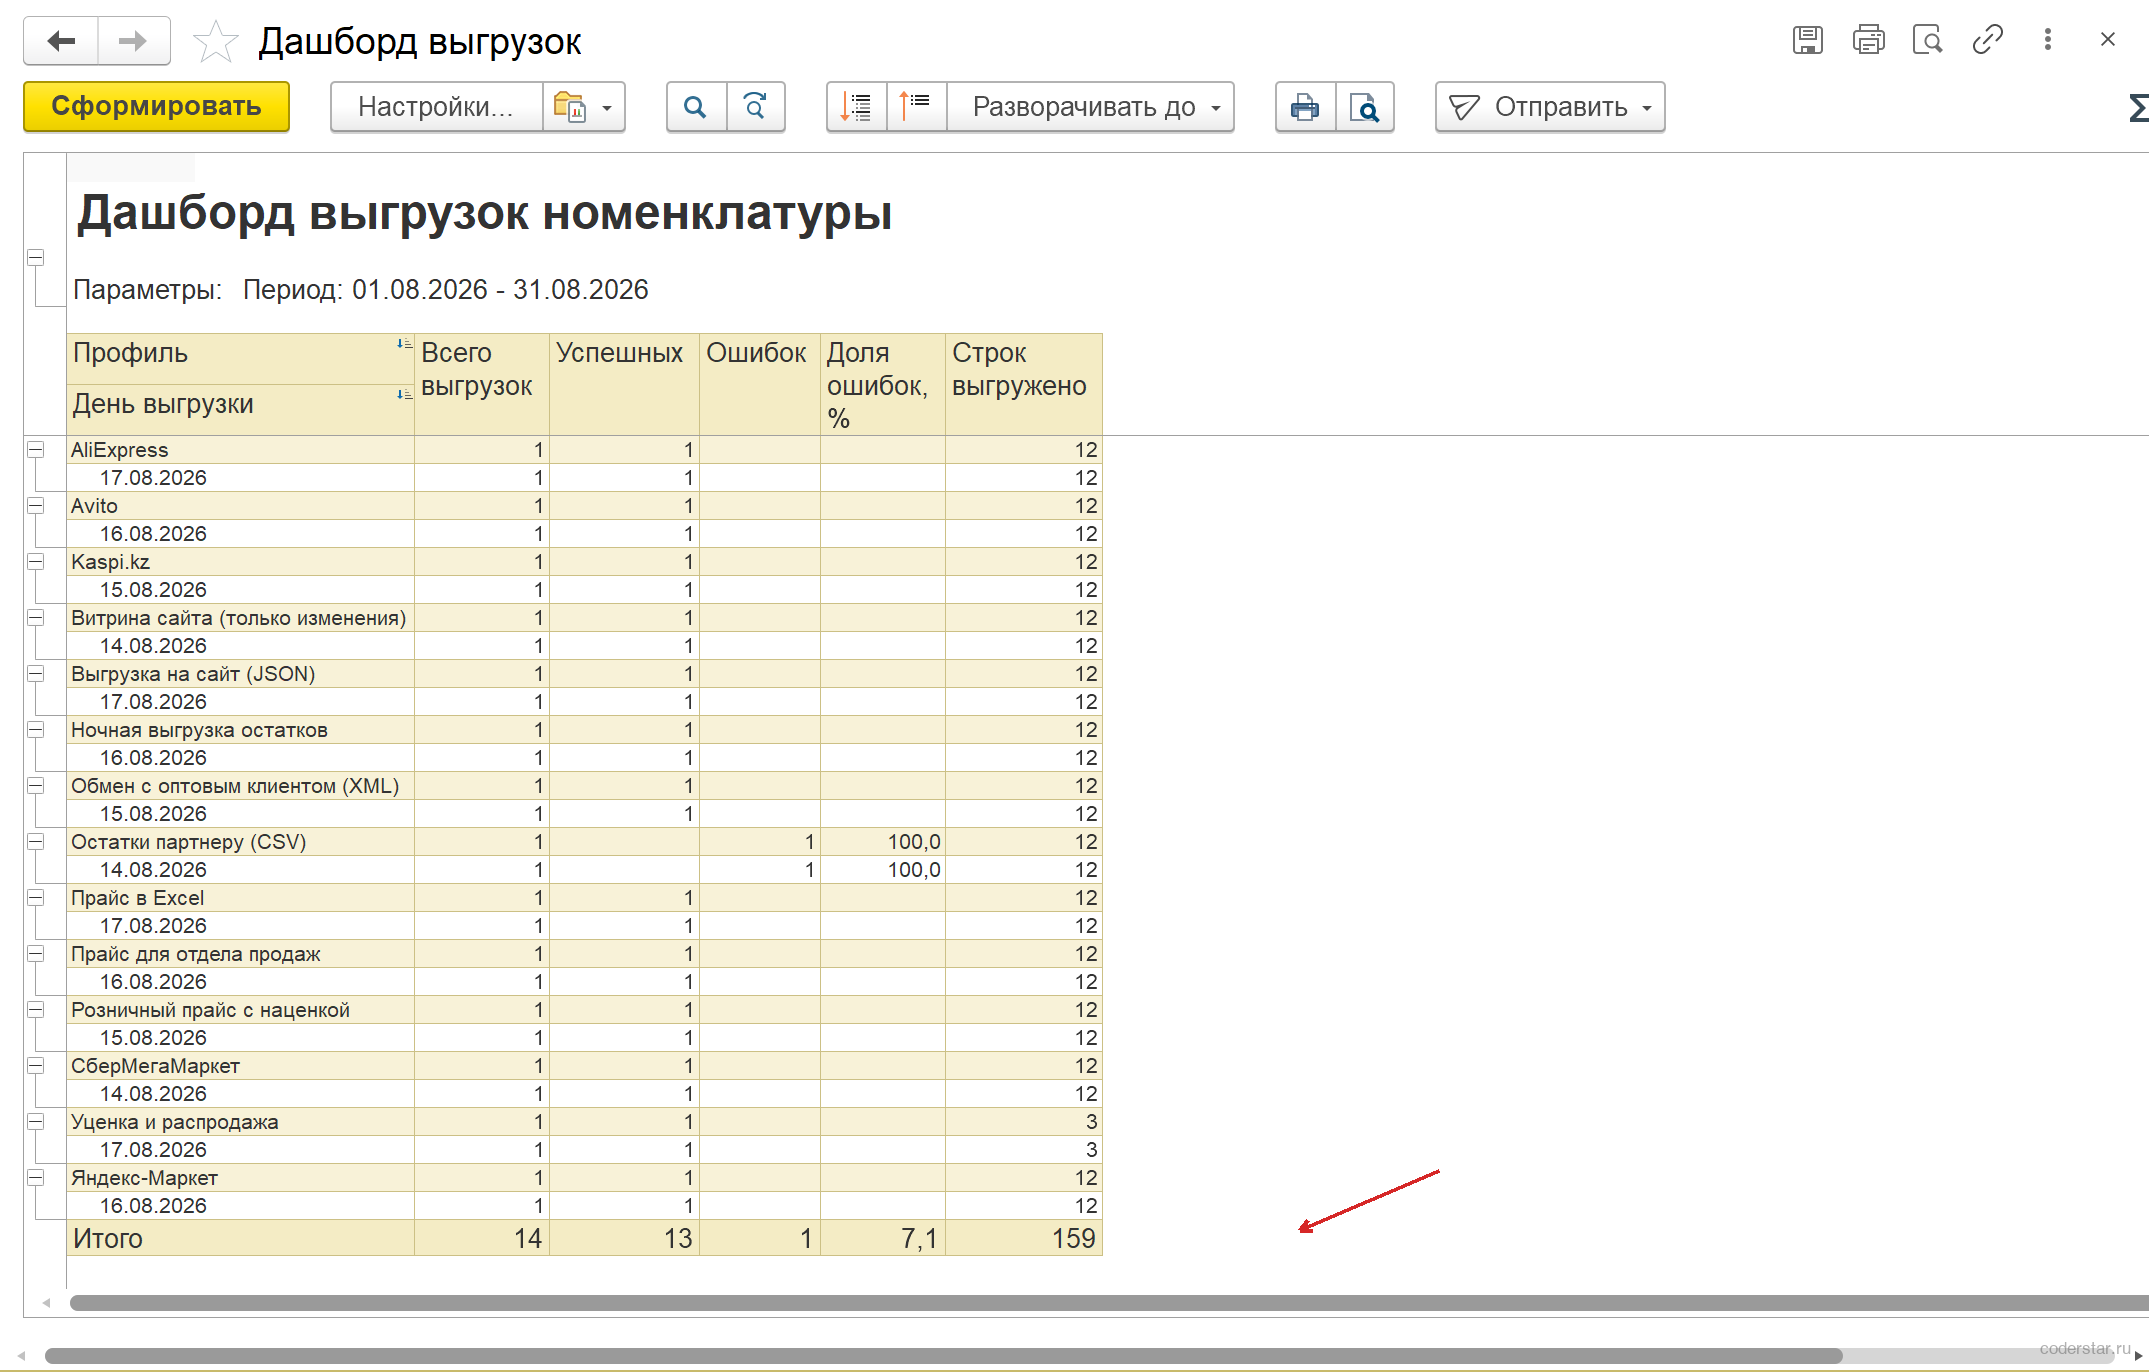Click the report's horizontal scrollbar
This screenshot has width=2149, height=1372.
1100,1303
